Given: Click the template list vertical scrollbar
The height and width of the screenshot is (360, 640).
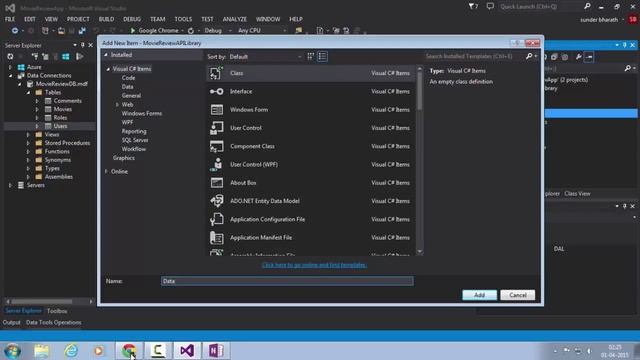Looking at the screenshot, I should [x=420, y=160].
